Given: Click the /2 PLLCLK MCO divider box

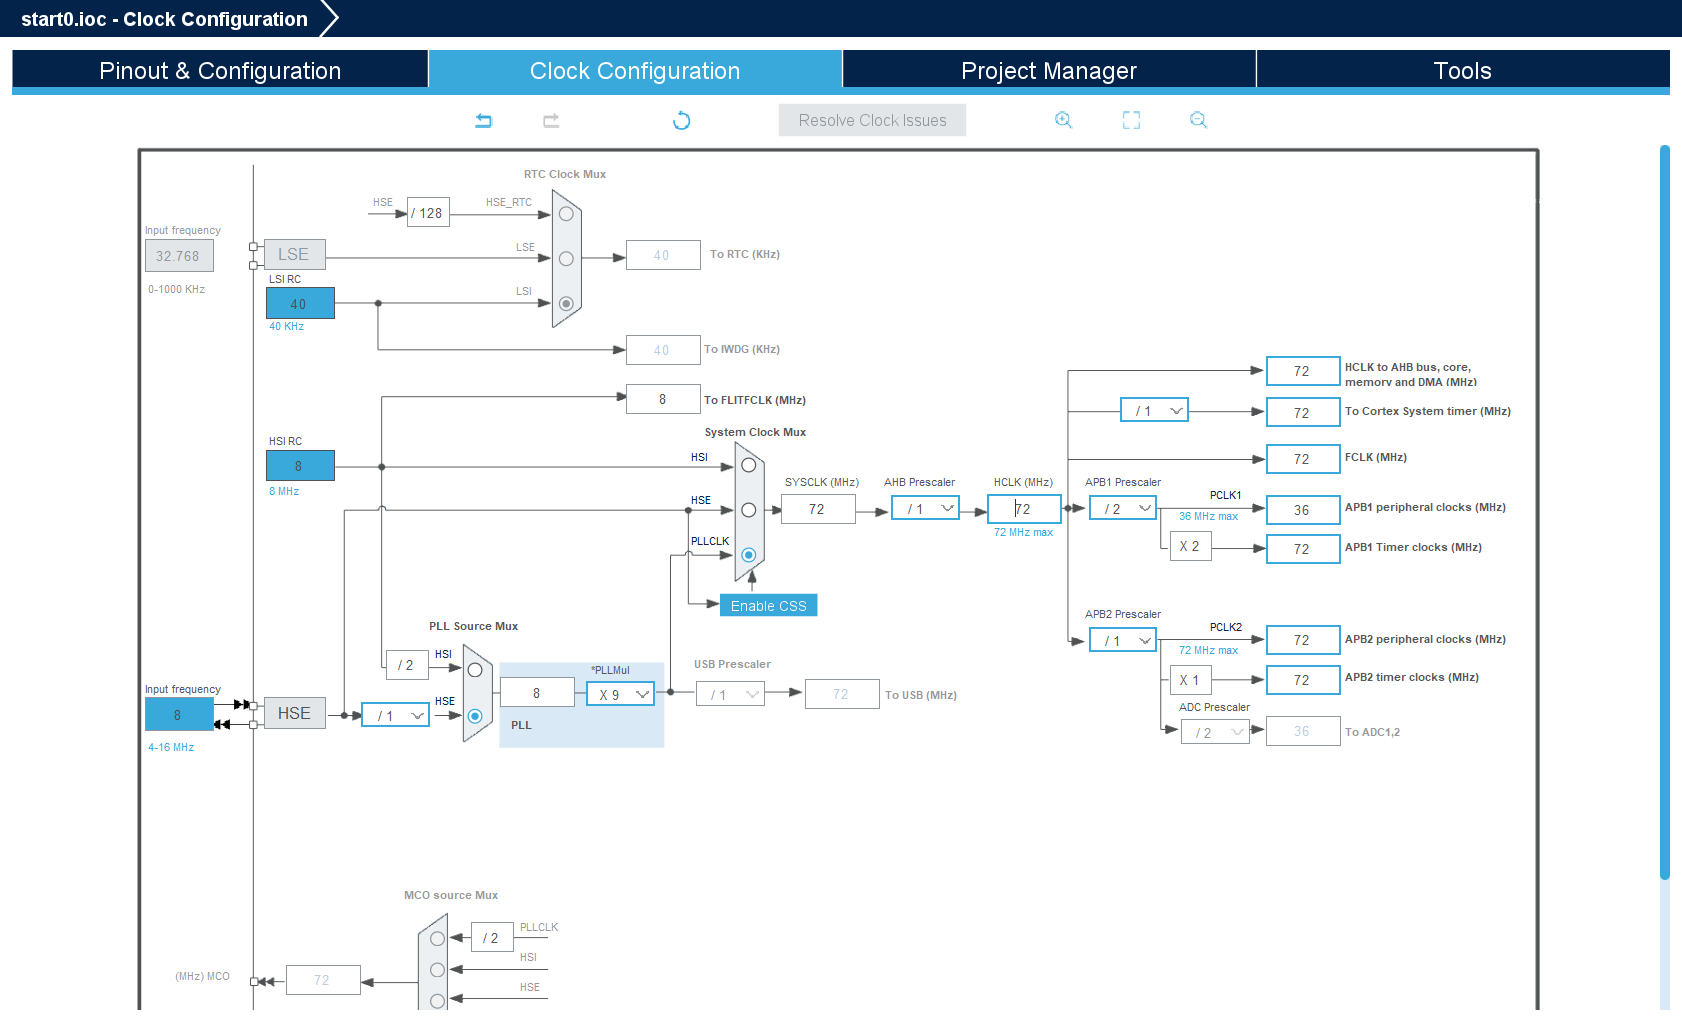Looking at the screenshot, I should [492, 937].
